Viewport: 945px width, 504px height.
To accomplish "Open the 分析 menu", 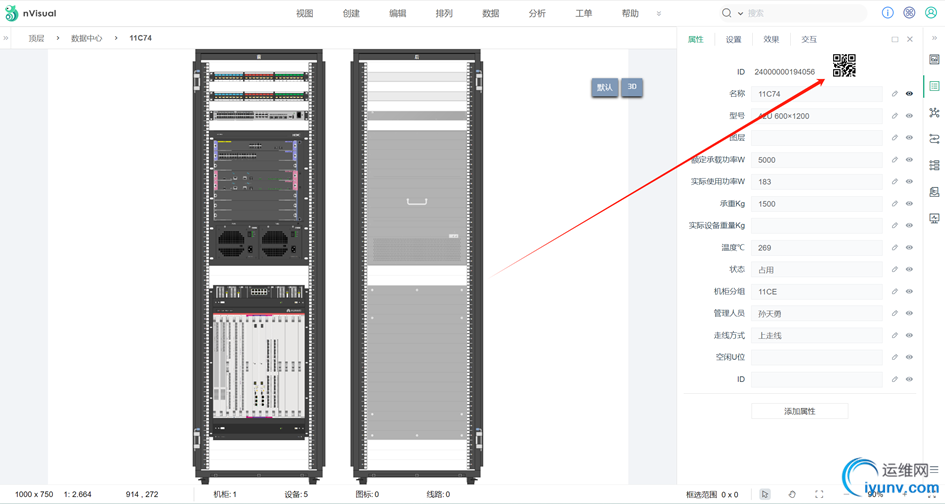I will click(537, 13).
